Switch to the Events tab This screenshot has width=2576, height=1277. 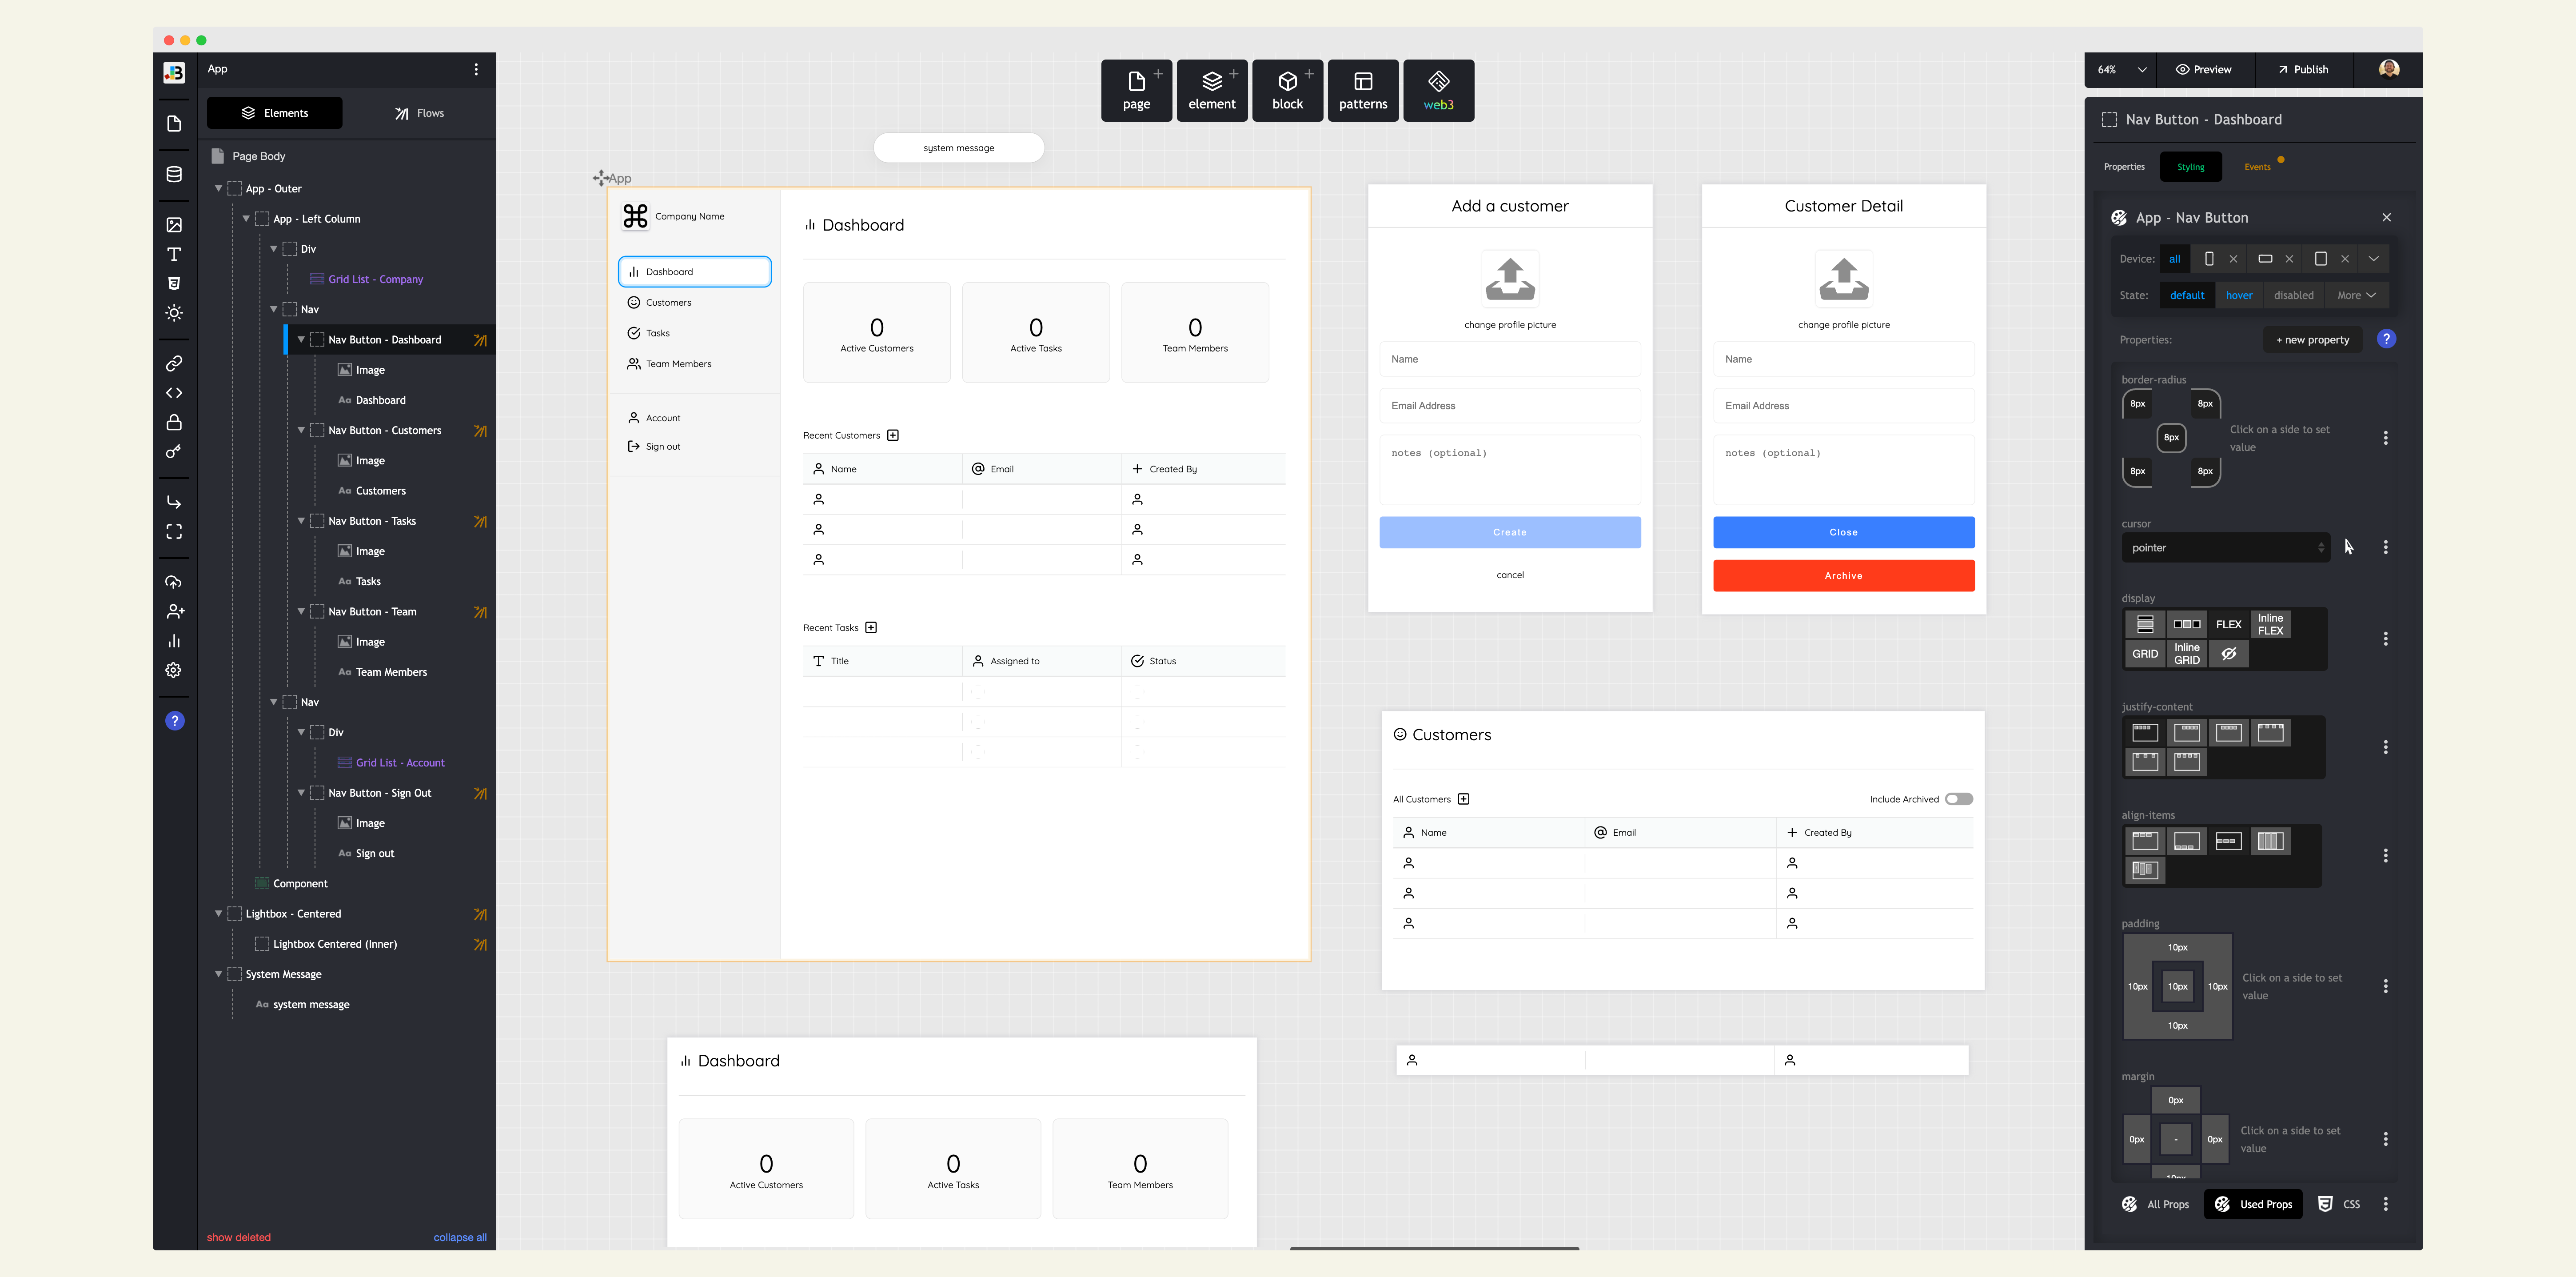pos(2257,167)
